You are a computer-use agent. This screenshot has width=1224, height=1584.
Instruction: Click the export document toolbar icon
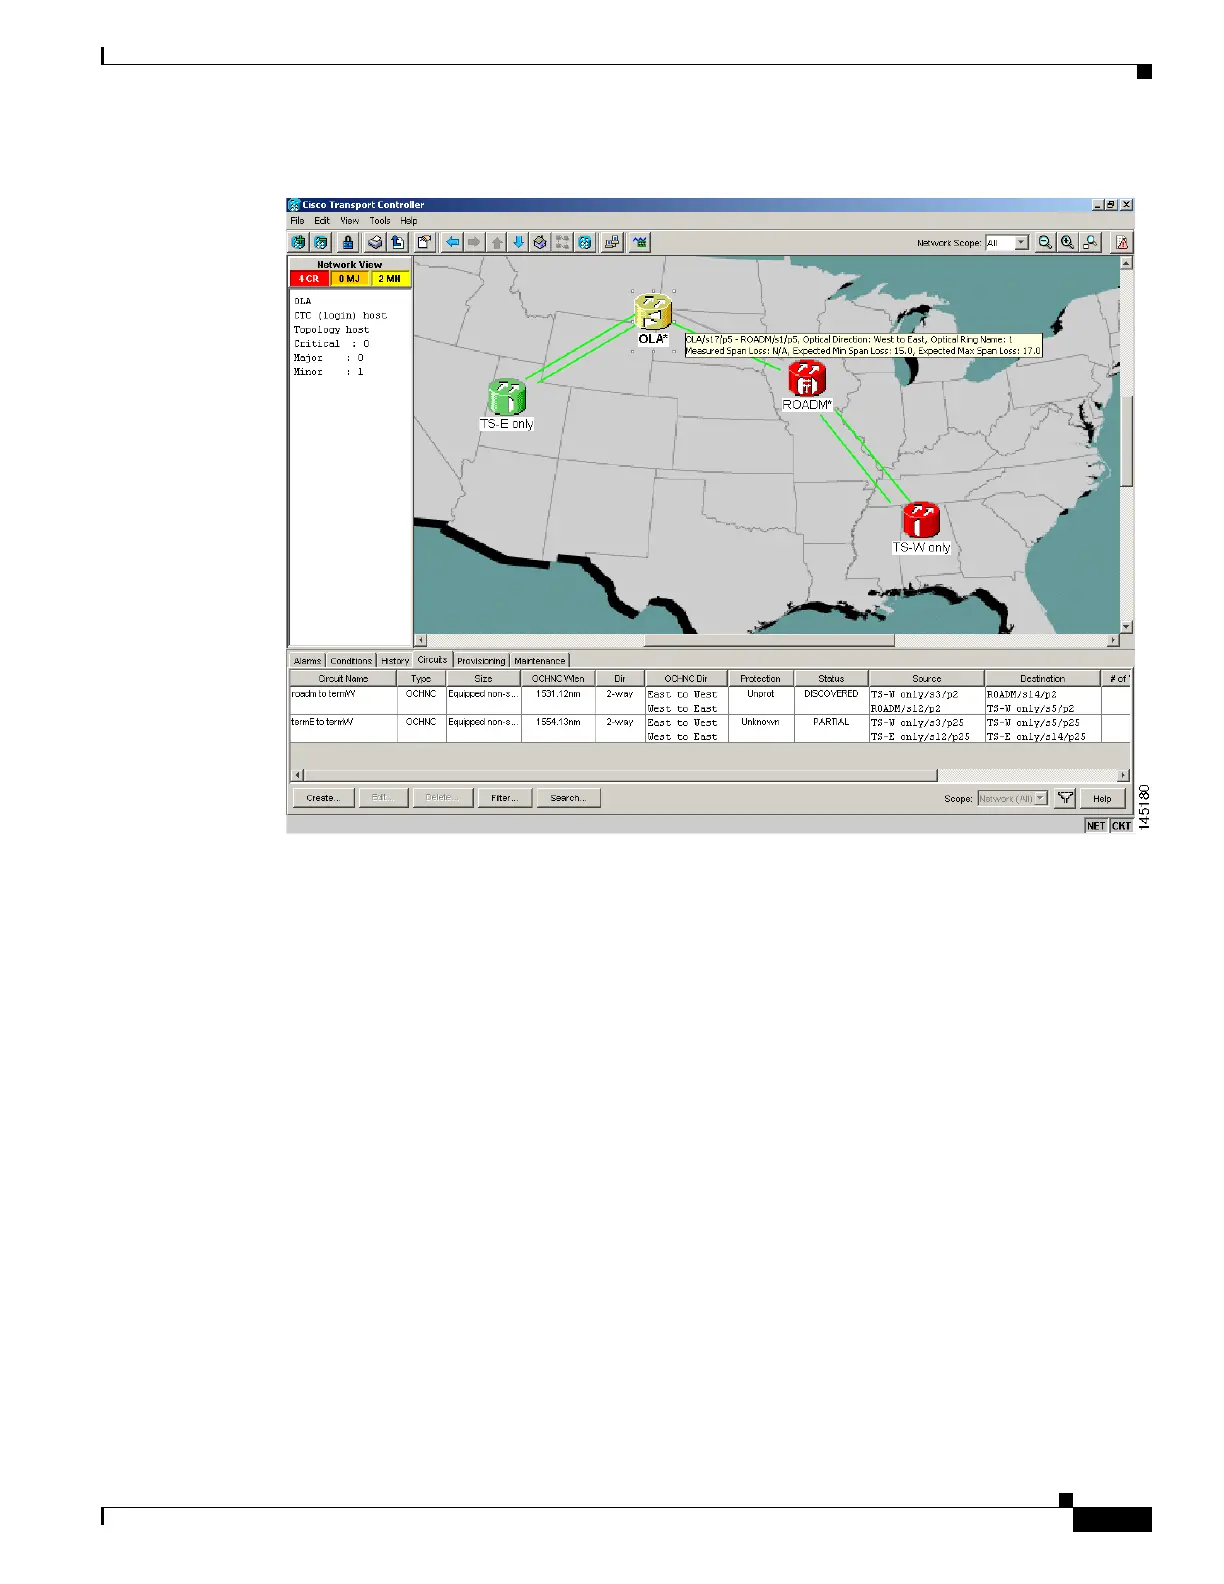coord(397,242)
